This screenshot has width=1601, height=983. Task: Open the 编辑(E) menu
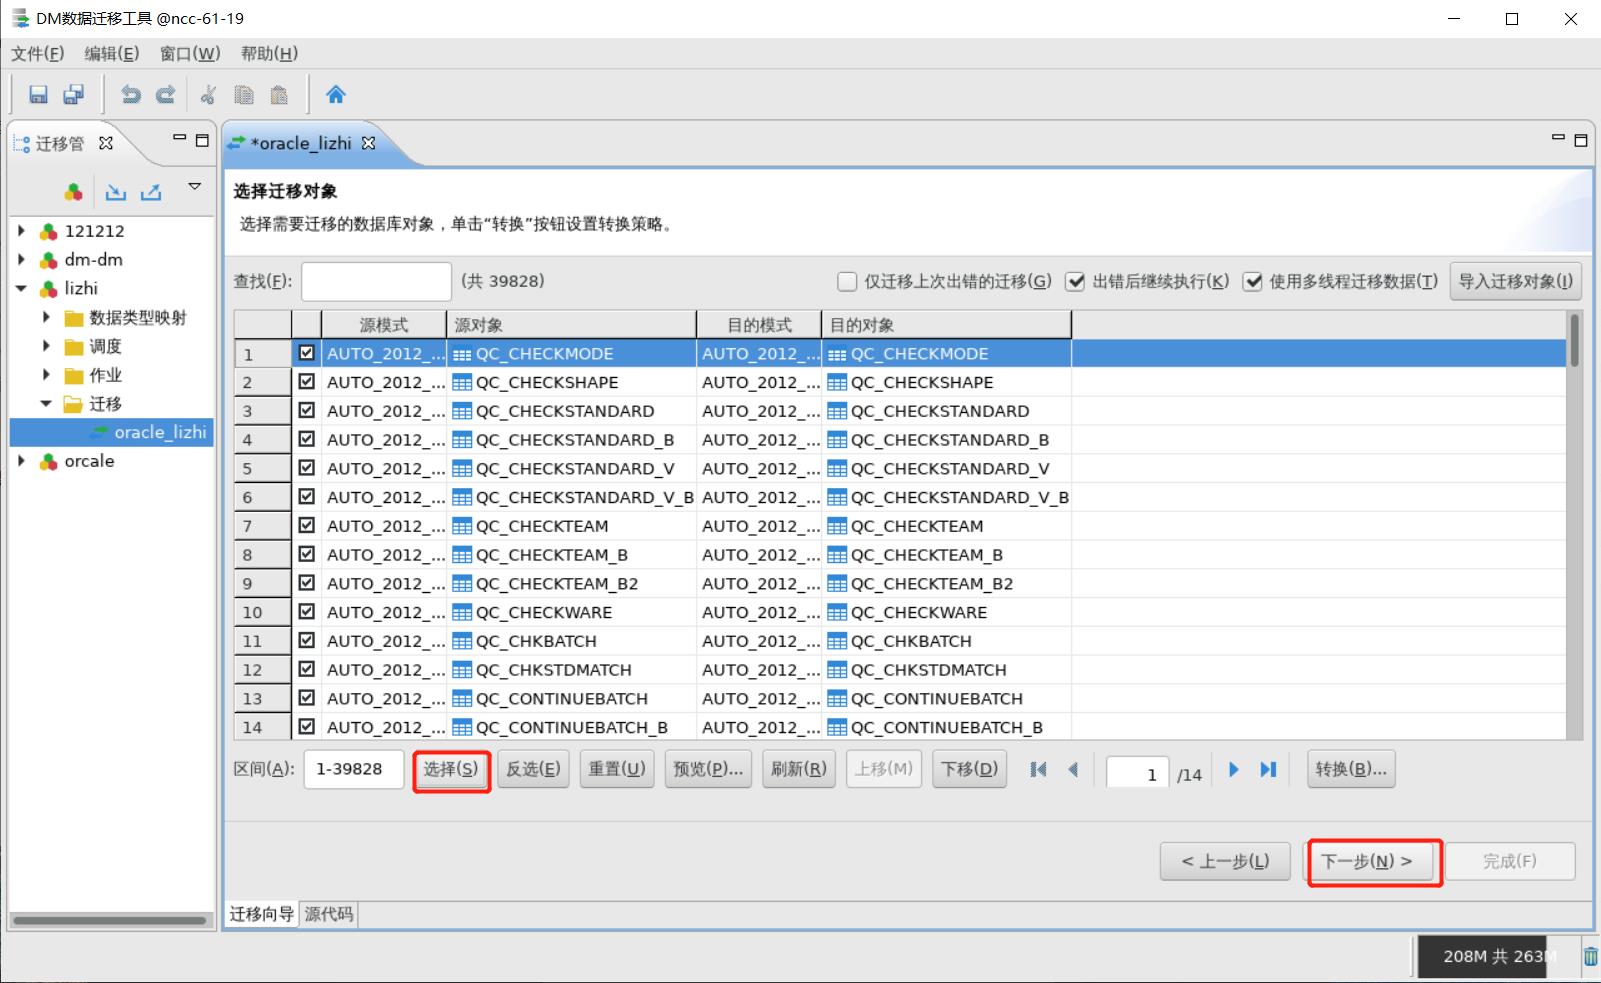(112, 54)
